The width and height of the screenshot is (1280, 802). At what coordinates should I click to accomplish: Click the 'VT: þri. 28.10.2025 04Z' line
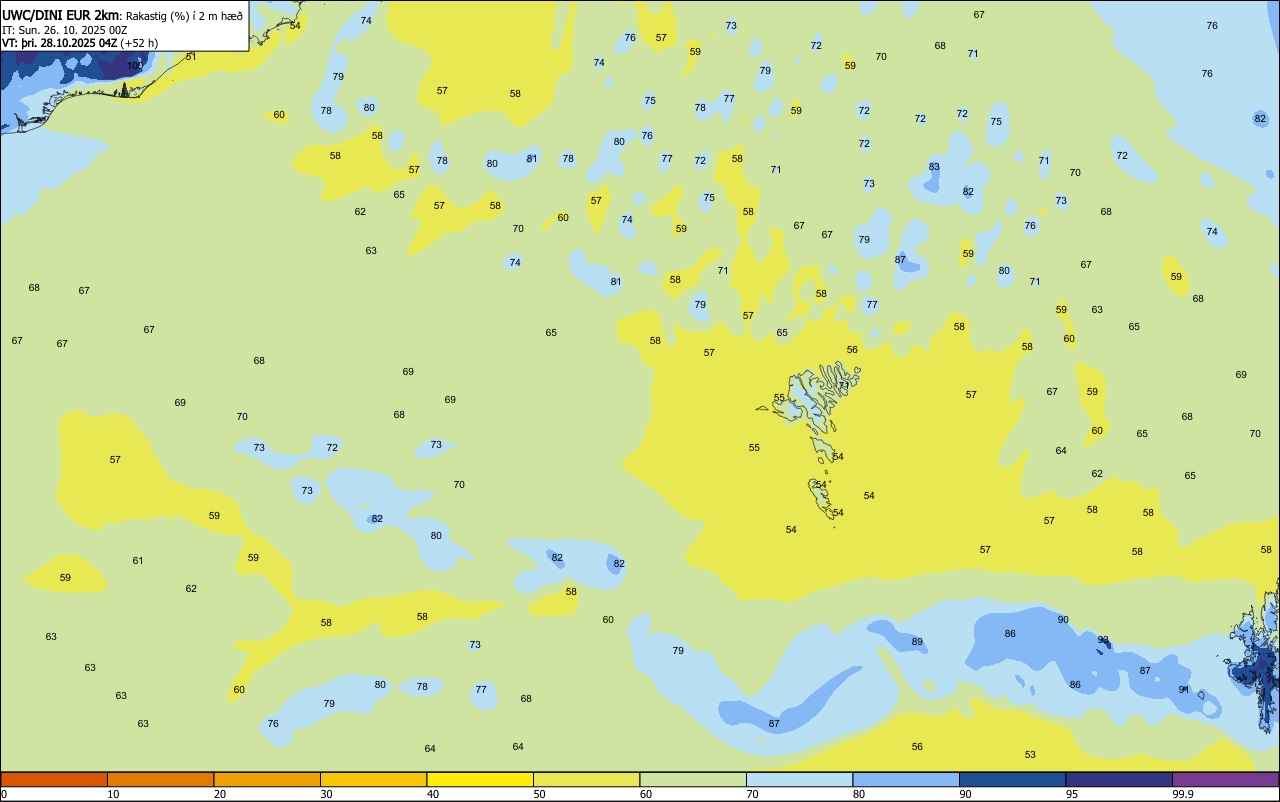click(x=60, y=43)
